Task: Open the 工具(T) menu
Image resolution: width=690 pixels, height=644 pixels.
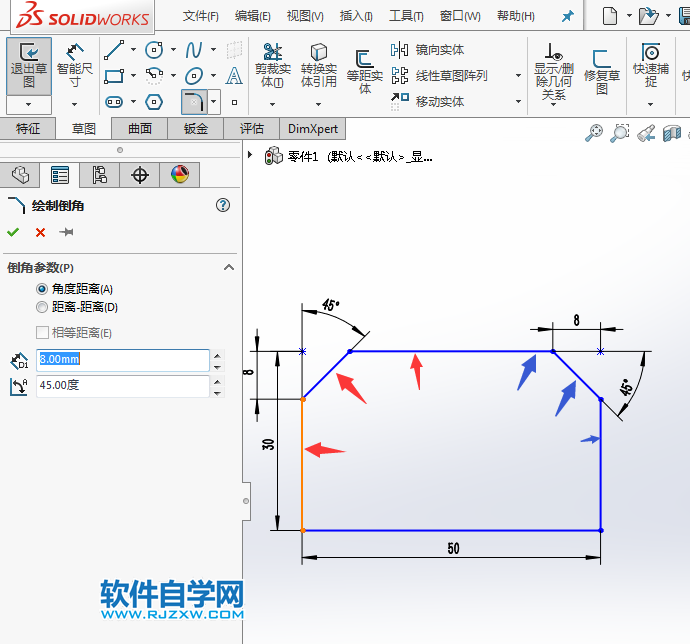Action: (406, 16)
